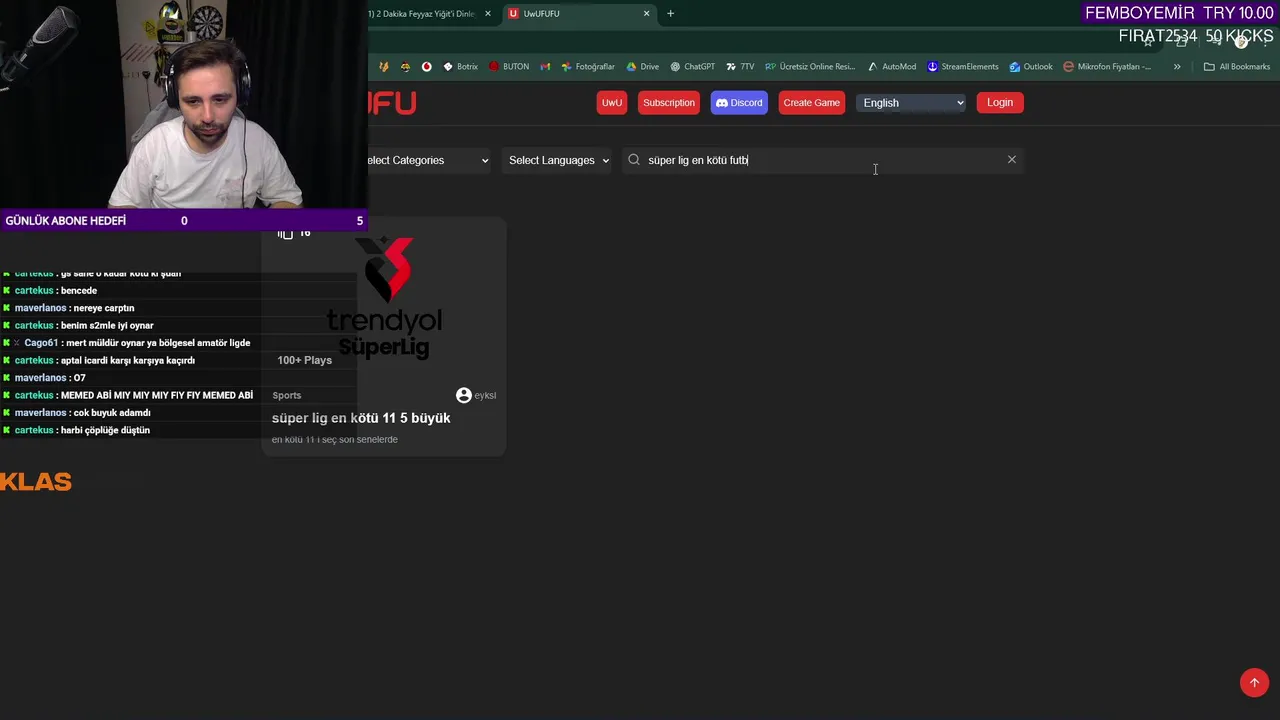Image resolution: width=1280 pixels, height=720 pixels.
Task: Open the Fotoğraflar bookmark
Action: click(x=588, y=67)
